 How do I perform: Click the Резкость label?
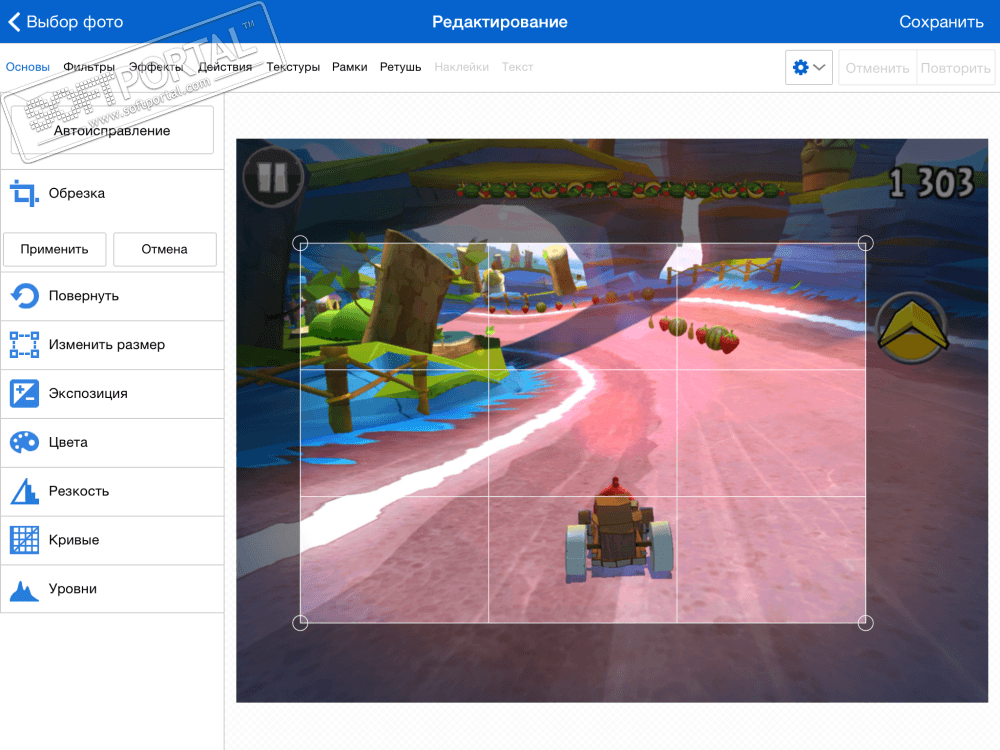[x=78, y=491]
